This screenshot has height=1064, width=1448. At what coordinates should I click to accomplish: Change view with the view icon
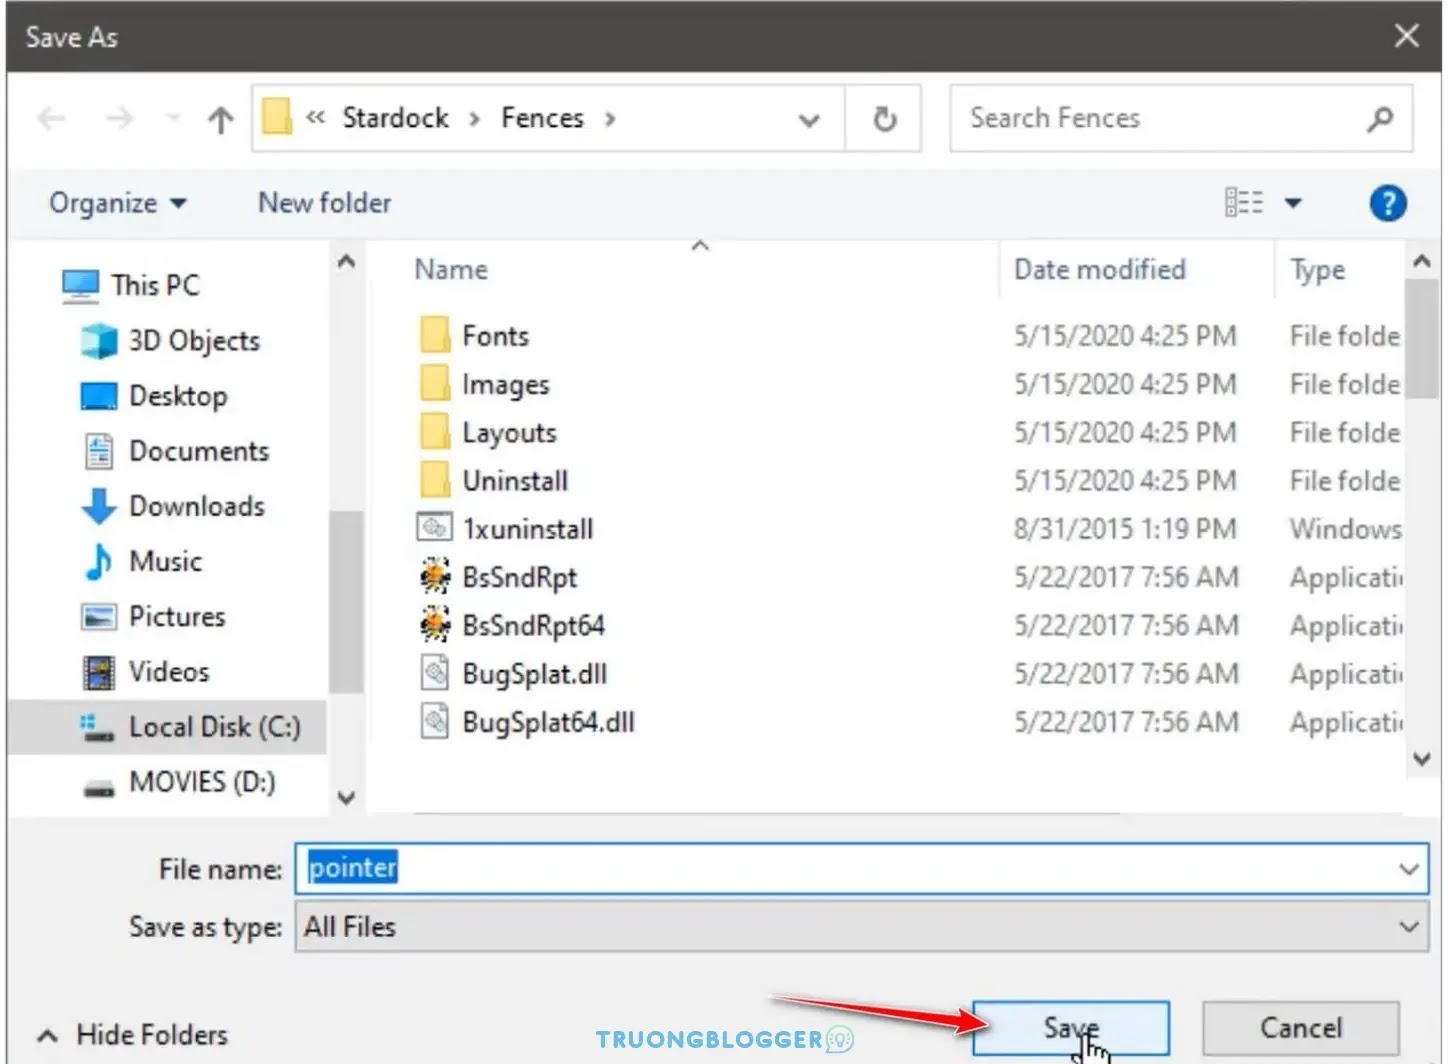(x=1244, y=203)
